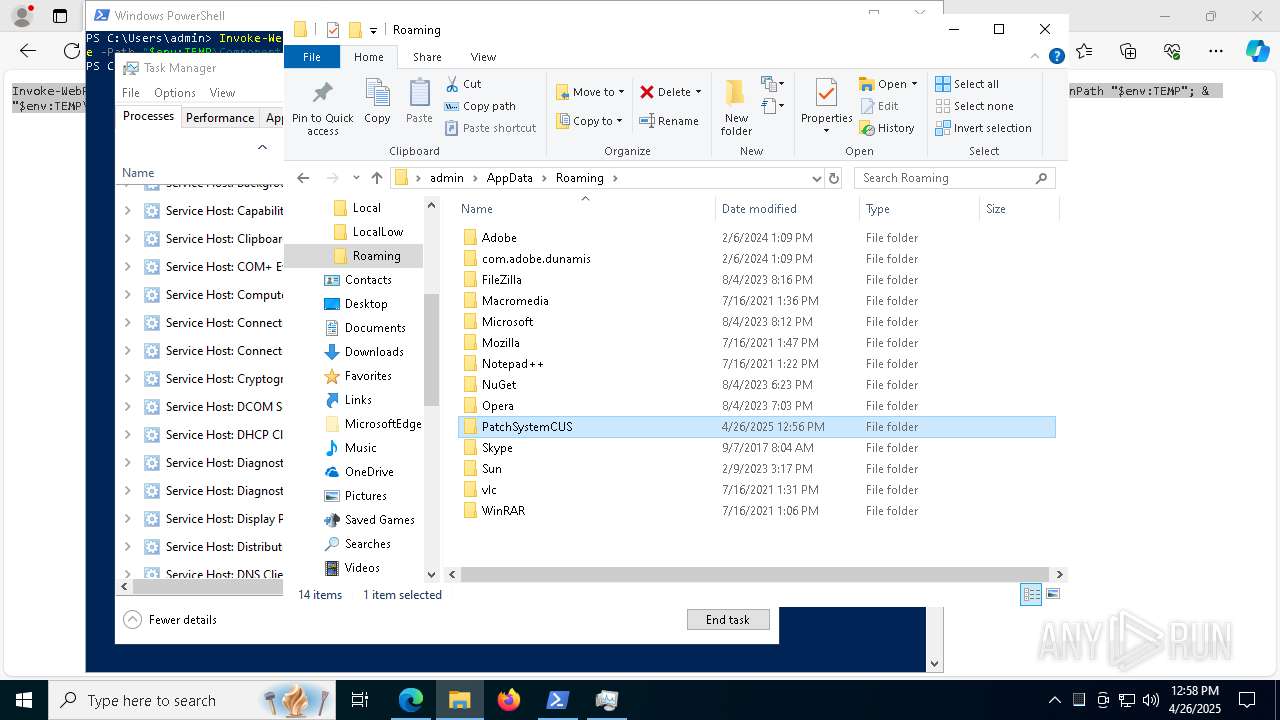The image size is (1280, 720).
Task: Click the Windows Start button
Action: pos(24,700)
